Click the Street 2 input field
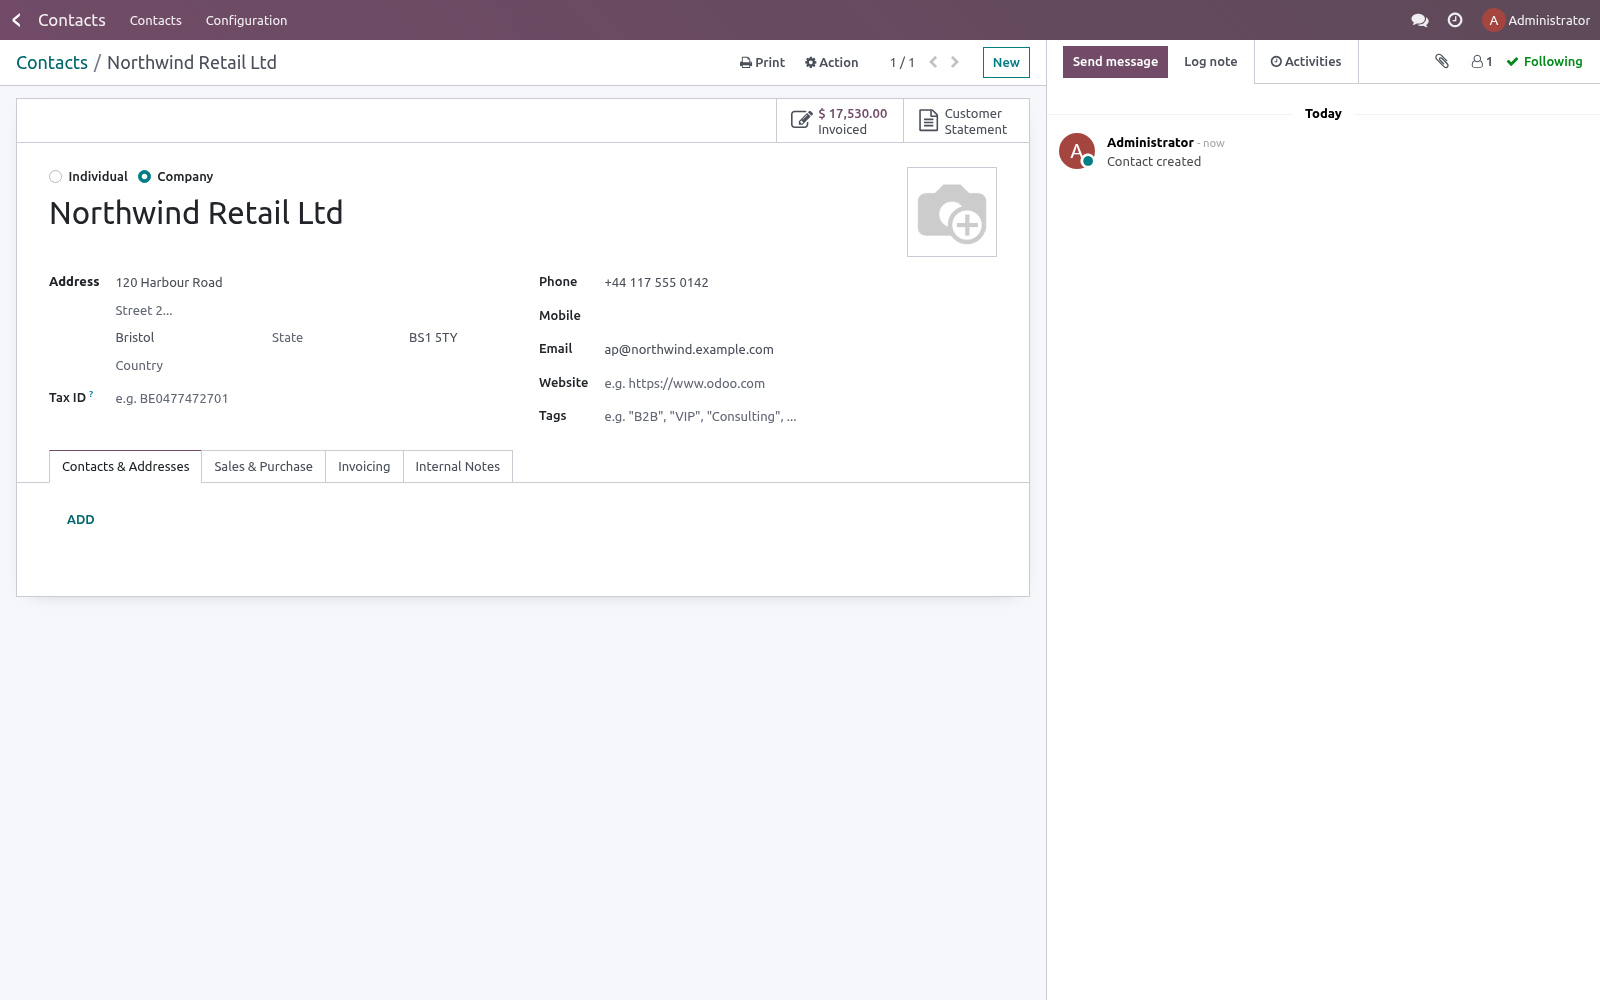Image resolution: width=1600 pixels, height=1000 pixels. point(310,311)
